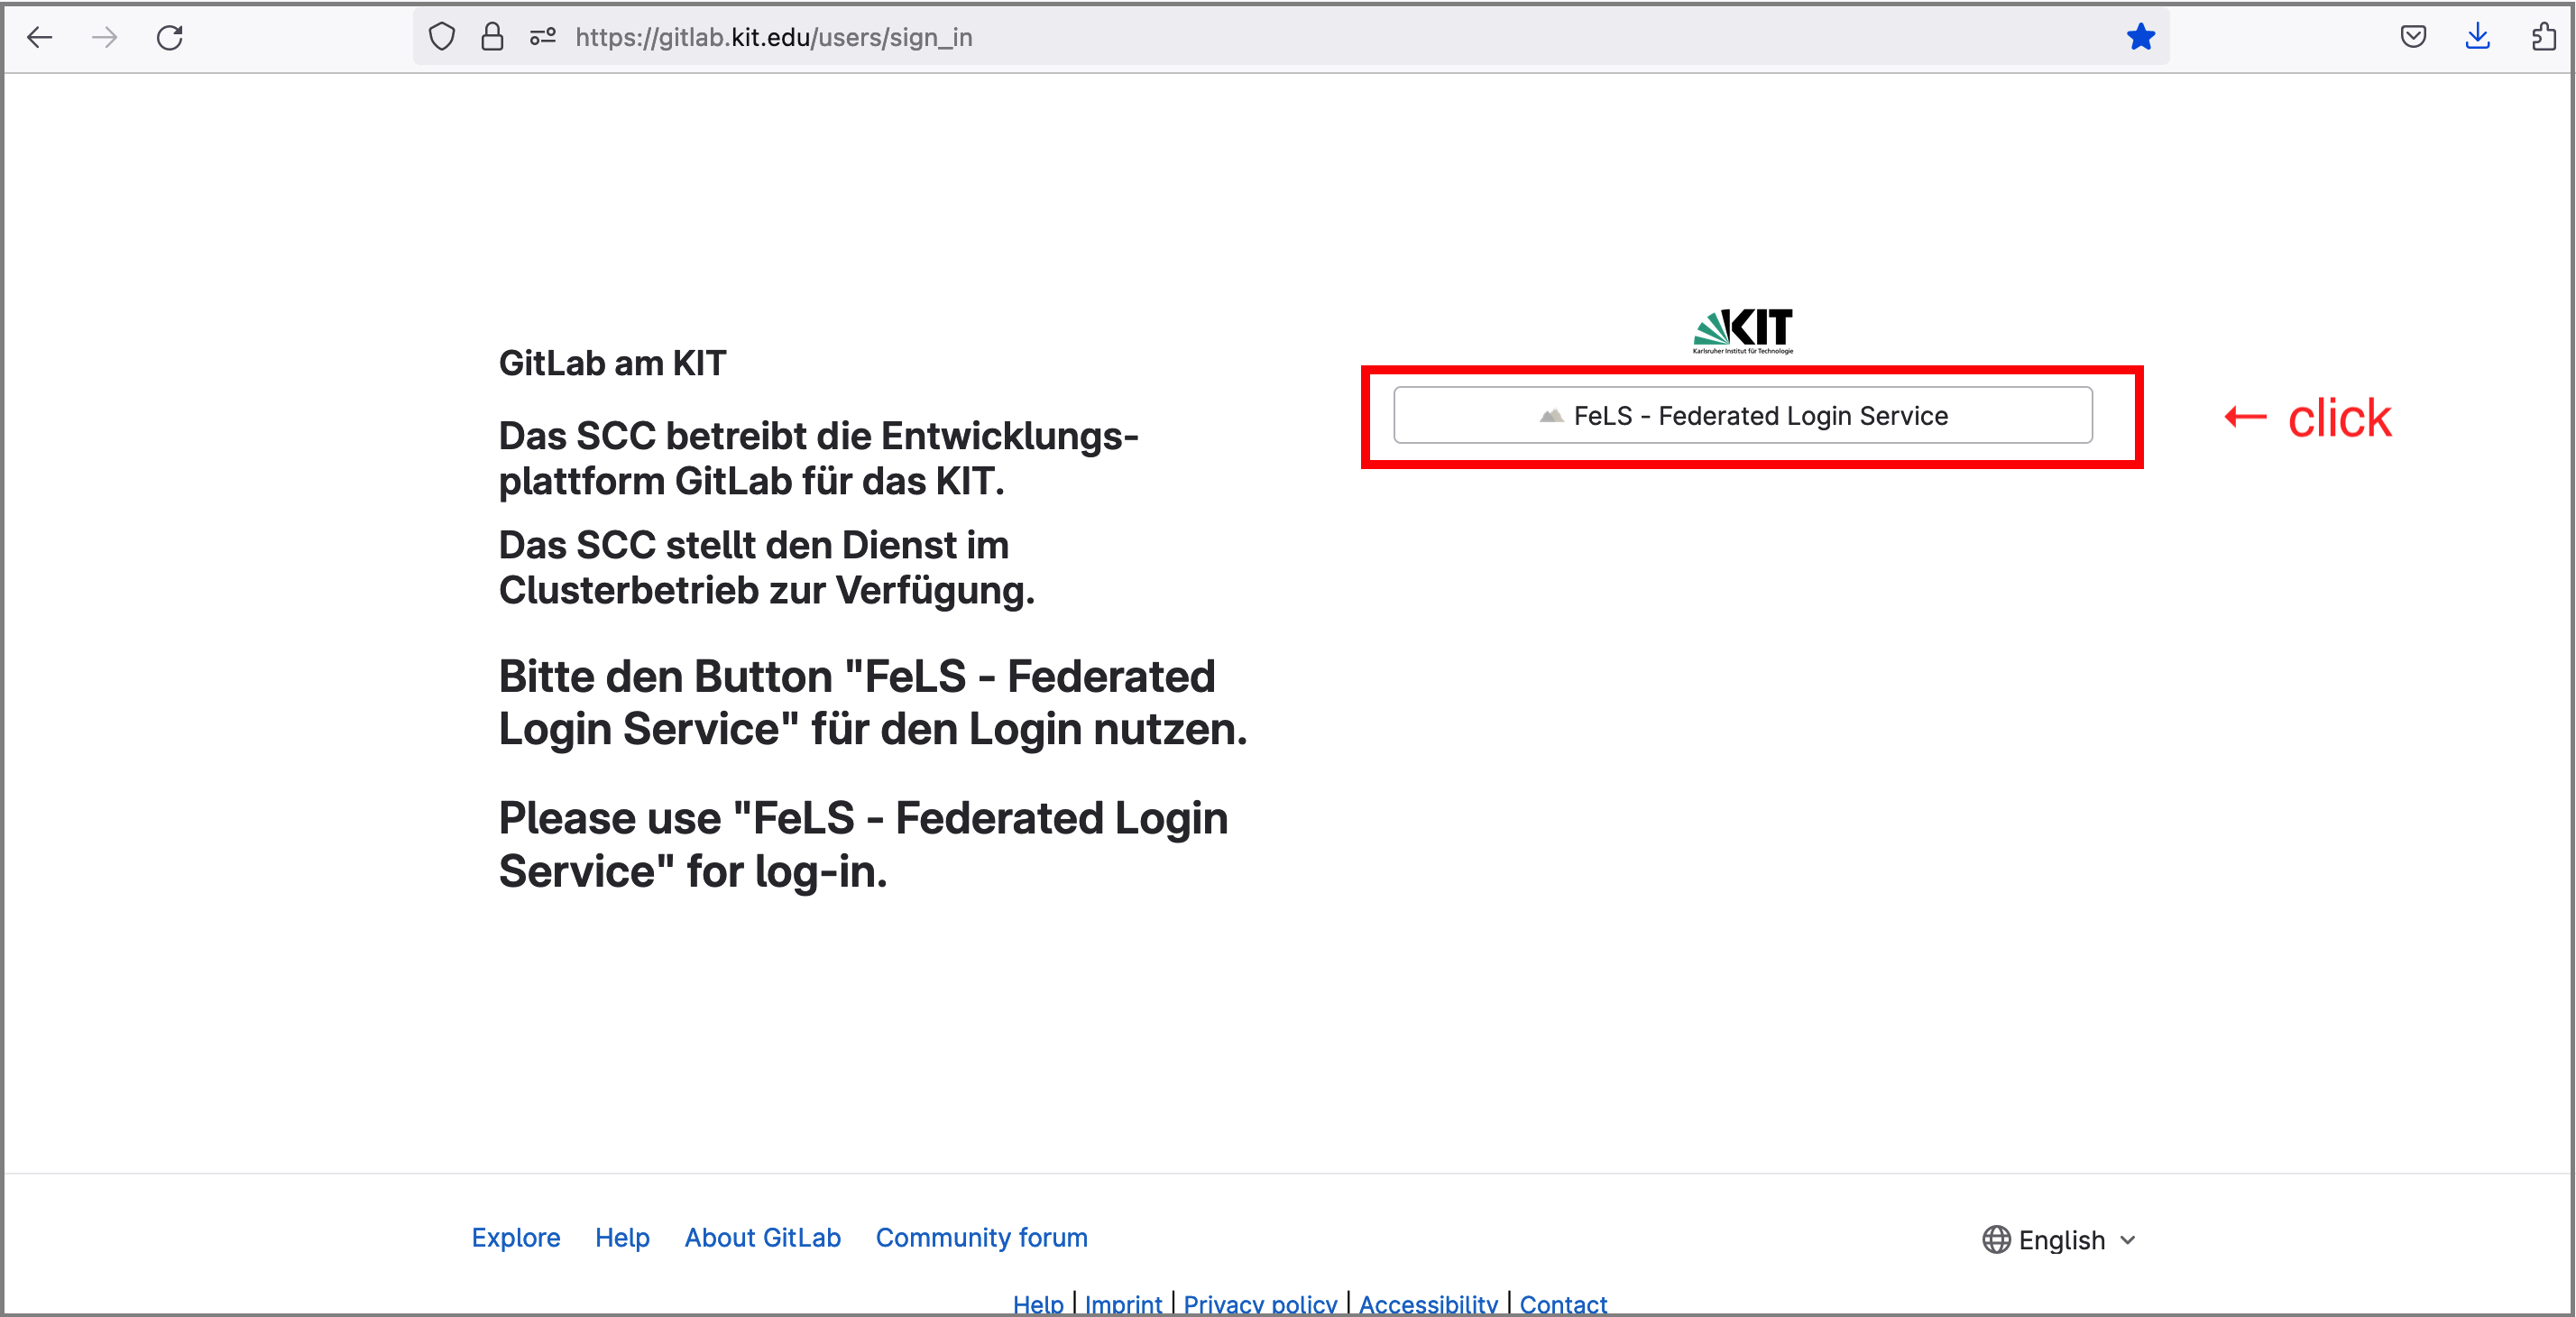The height and width of the screenshot is (1317, 2576).
Task: Open the Help link beside Explore
Action: (x=622, y=1237)
